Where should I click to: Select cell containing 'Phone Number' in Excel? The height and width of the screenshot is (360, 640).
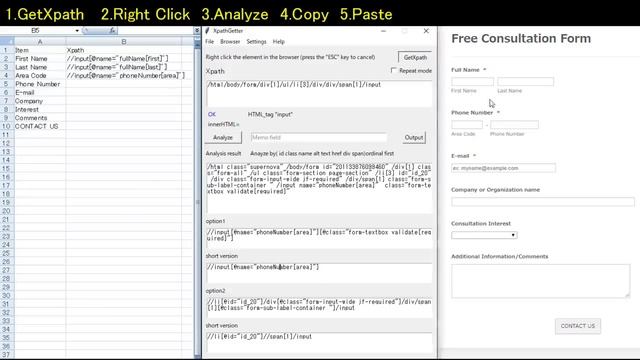pos(40,84)
